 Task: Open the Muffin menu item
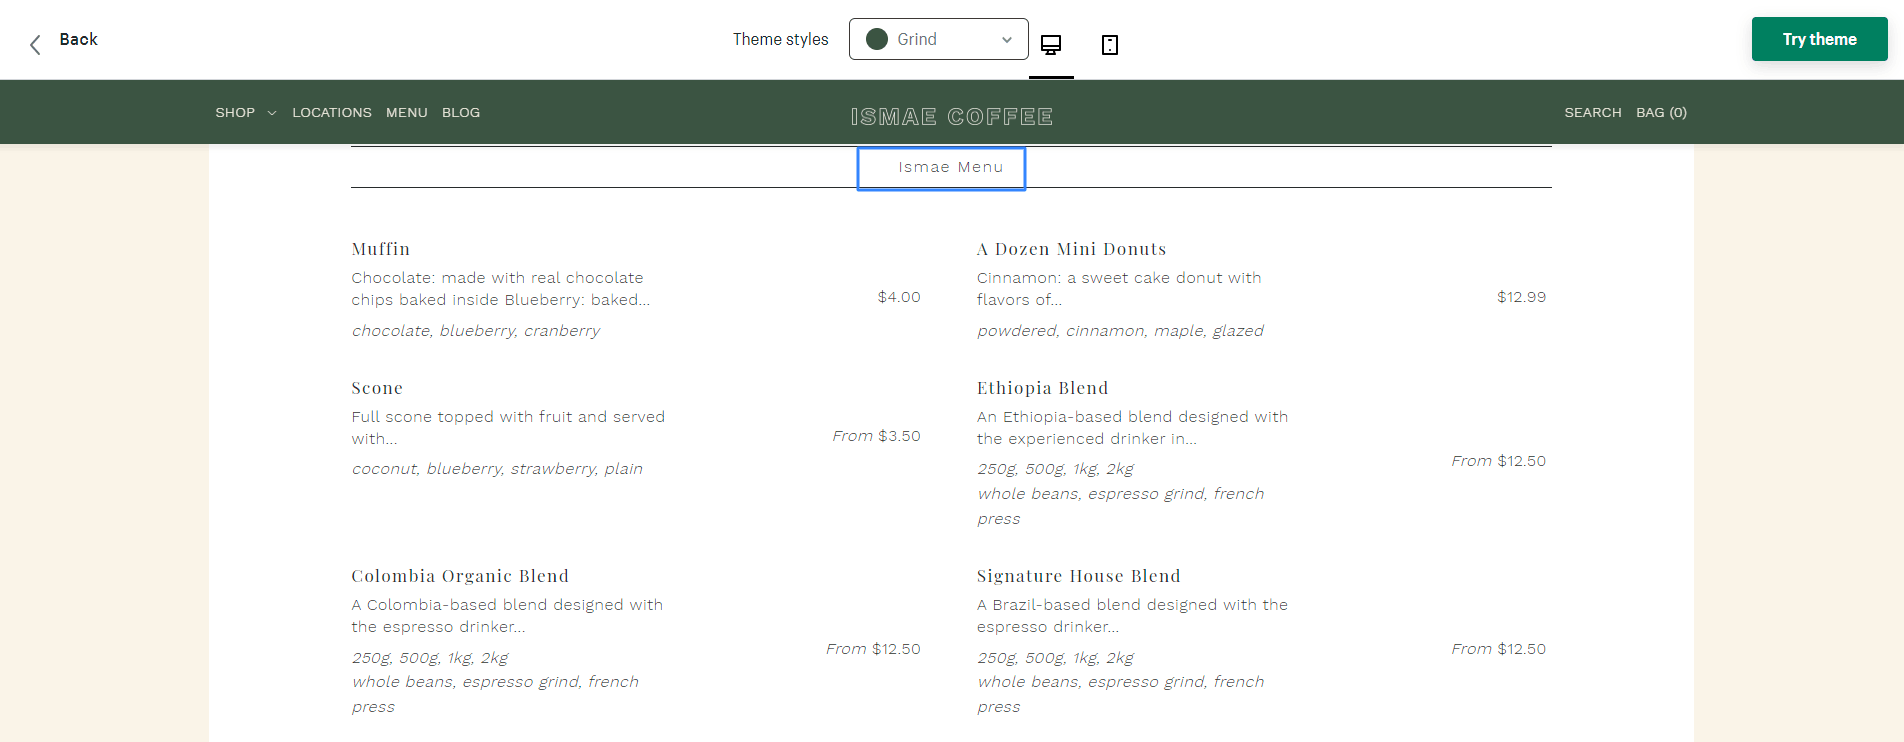point(381,249)
